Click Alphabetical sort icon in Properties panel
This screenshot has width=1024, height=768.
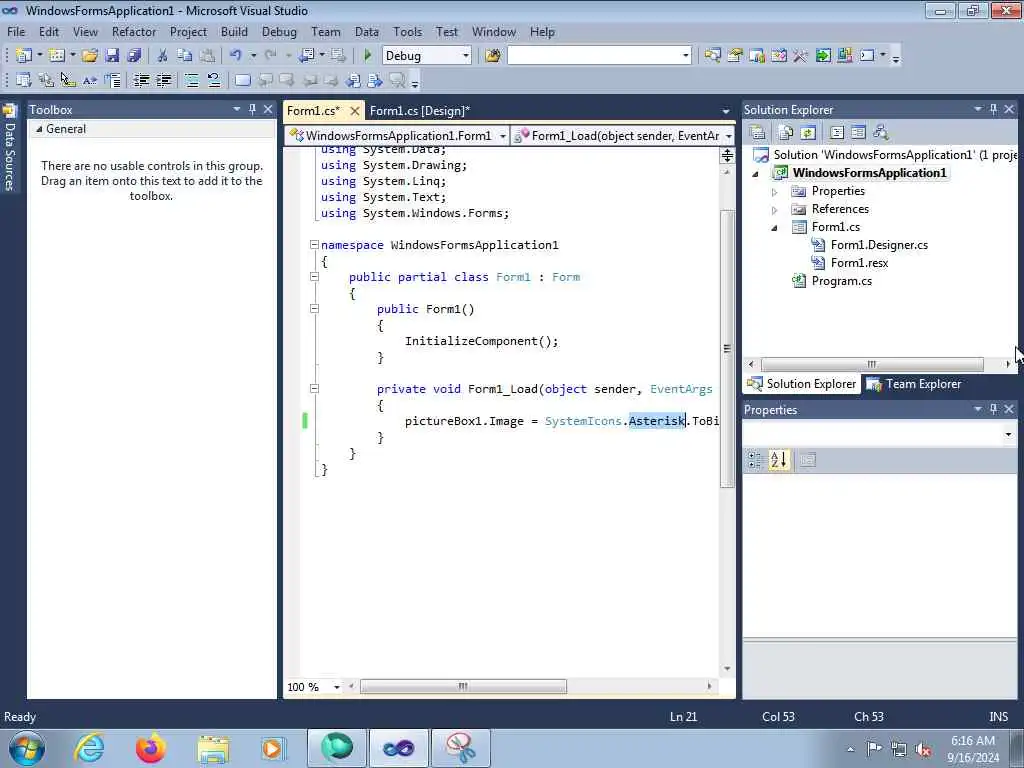click(778, 460)
